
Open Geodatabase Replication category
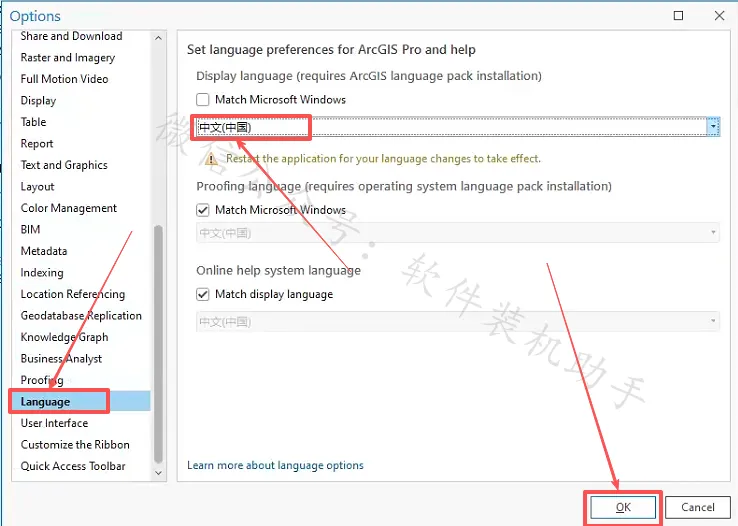pyautogui.click(x=81, y=316)
